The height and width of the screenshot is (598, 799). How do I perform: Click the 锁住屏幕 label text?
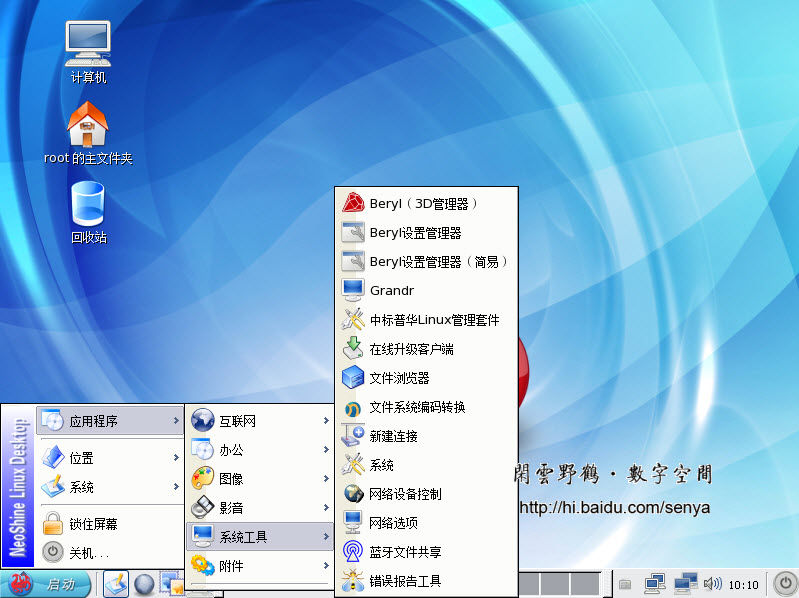(93, 524)
